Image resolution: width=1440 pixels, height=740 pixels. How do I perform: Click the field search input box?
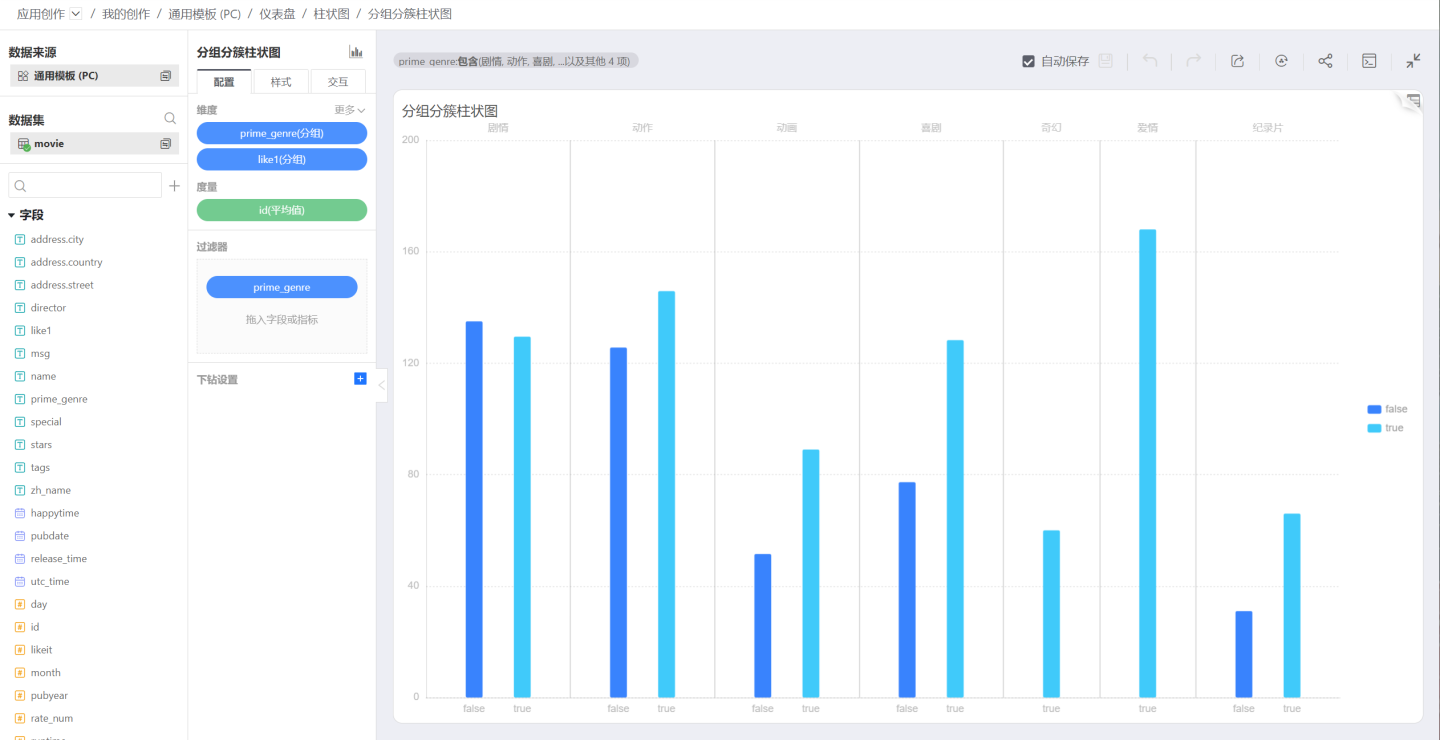pyautogui.click(x=85, y=186)
